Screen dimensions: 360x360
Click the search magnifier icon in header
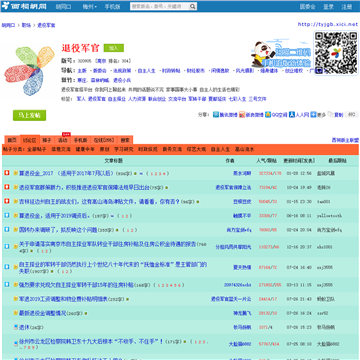[193, 6]
